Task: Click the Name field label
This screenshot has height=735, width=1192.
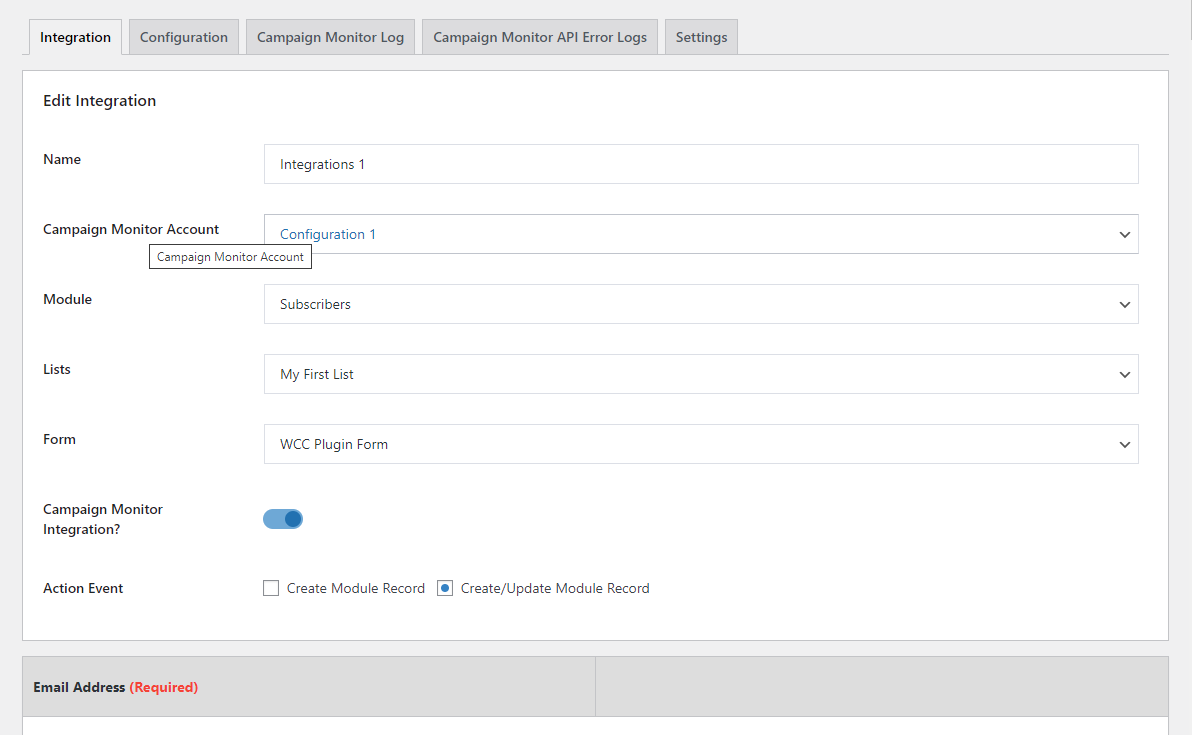Action: 62,160
